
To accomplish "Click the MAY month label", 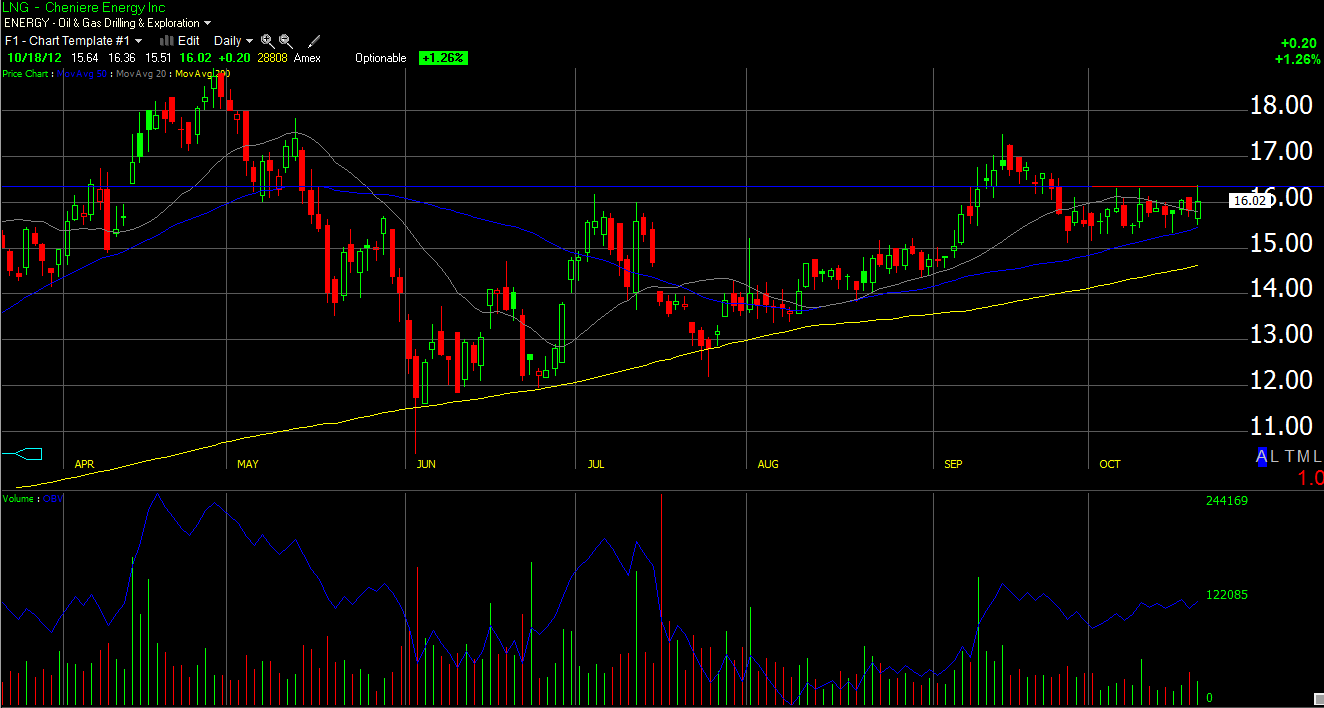I will (x=247, y=464).
